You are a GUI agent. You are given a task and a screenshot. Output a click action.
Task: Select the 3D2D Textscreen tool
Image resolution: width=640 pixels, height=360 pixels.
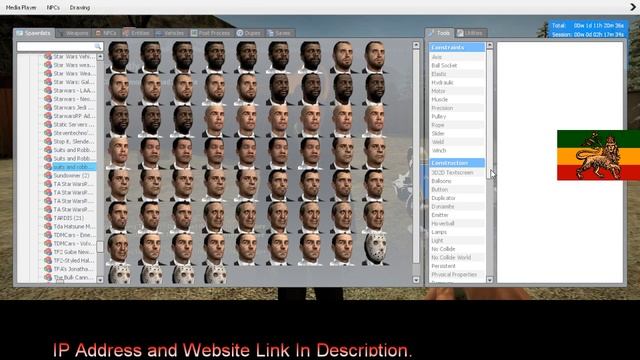pyautogui.click(x=457, y=173)
